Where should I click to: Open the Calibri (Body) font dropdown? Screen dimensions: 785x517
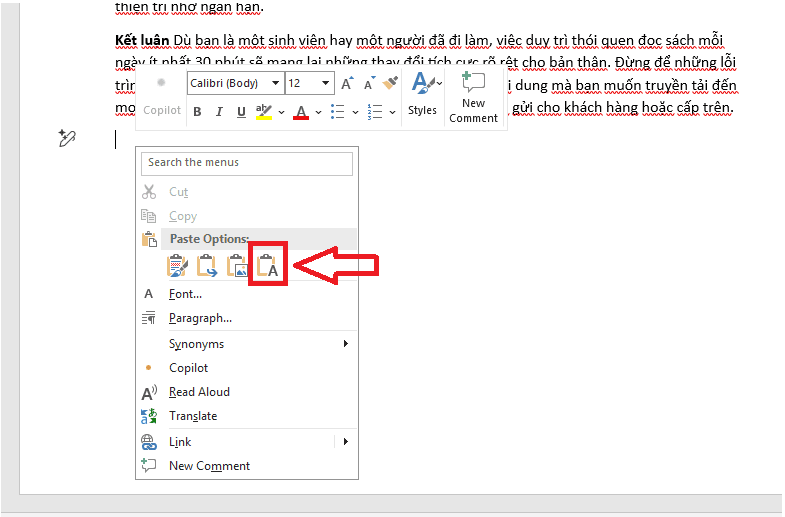(x=234, y=84)
